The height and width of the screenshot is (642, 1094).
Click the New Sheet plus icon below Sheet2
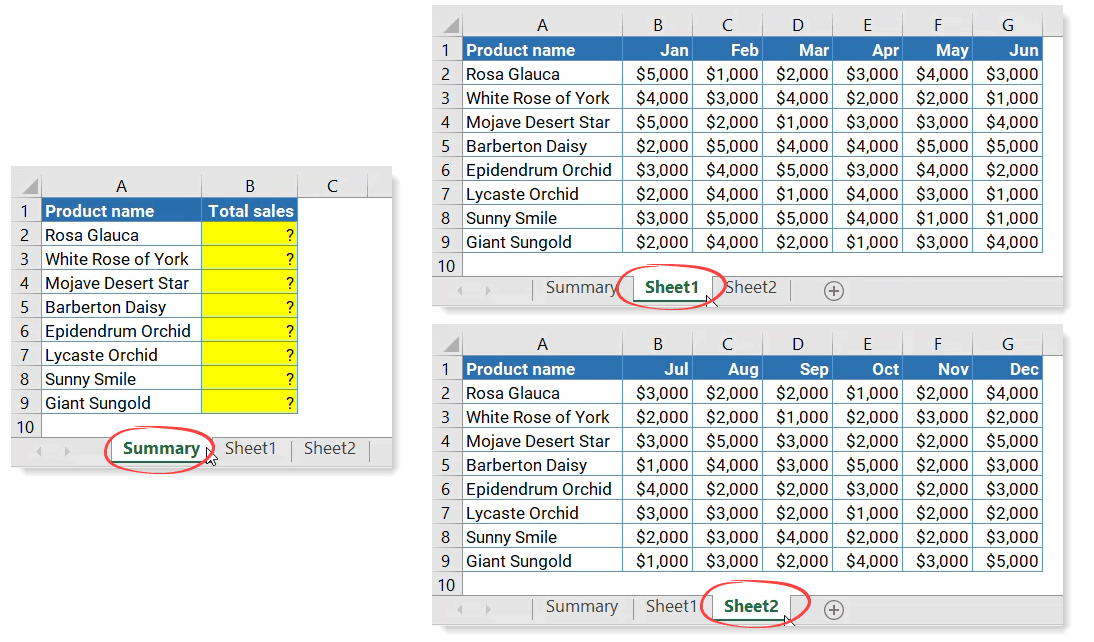click(833, 610)
